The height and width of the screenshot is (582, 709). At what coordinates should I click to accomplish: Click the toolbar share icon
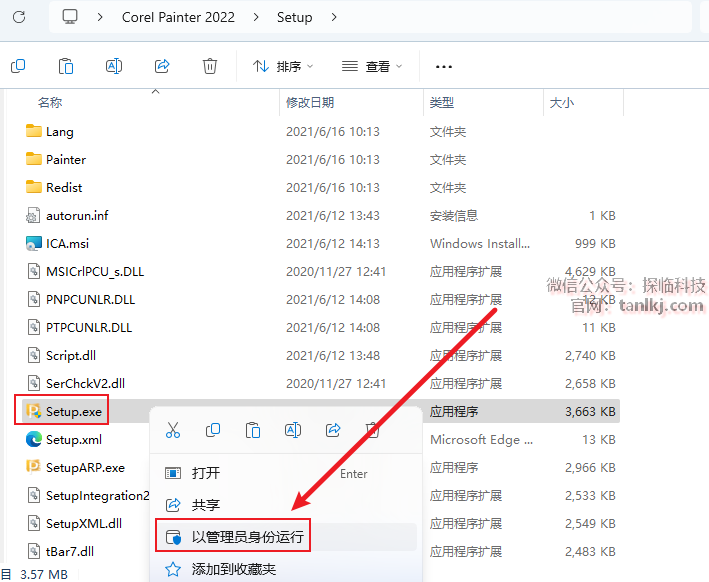(162, 66)
